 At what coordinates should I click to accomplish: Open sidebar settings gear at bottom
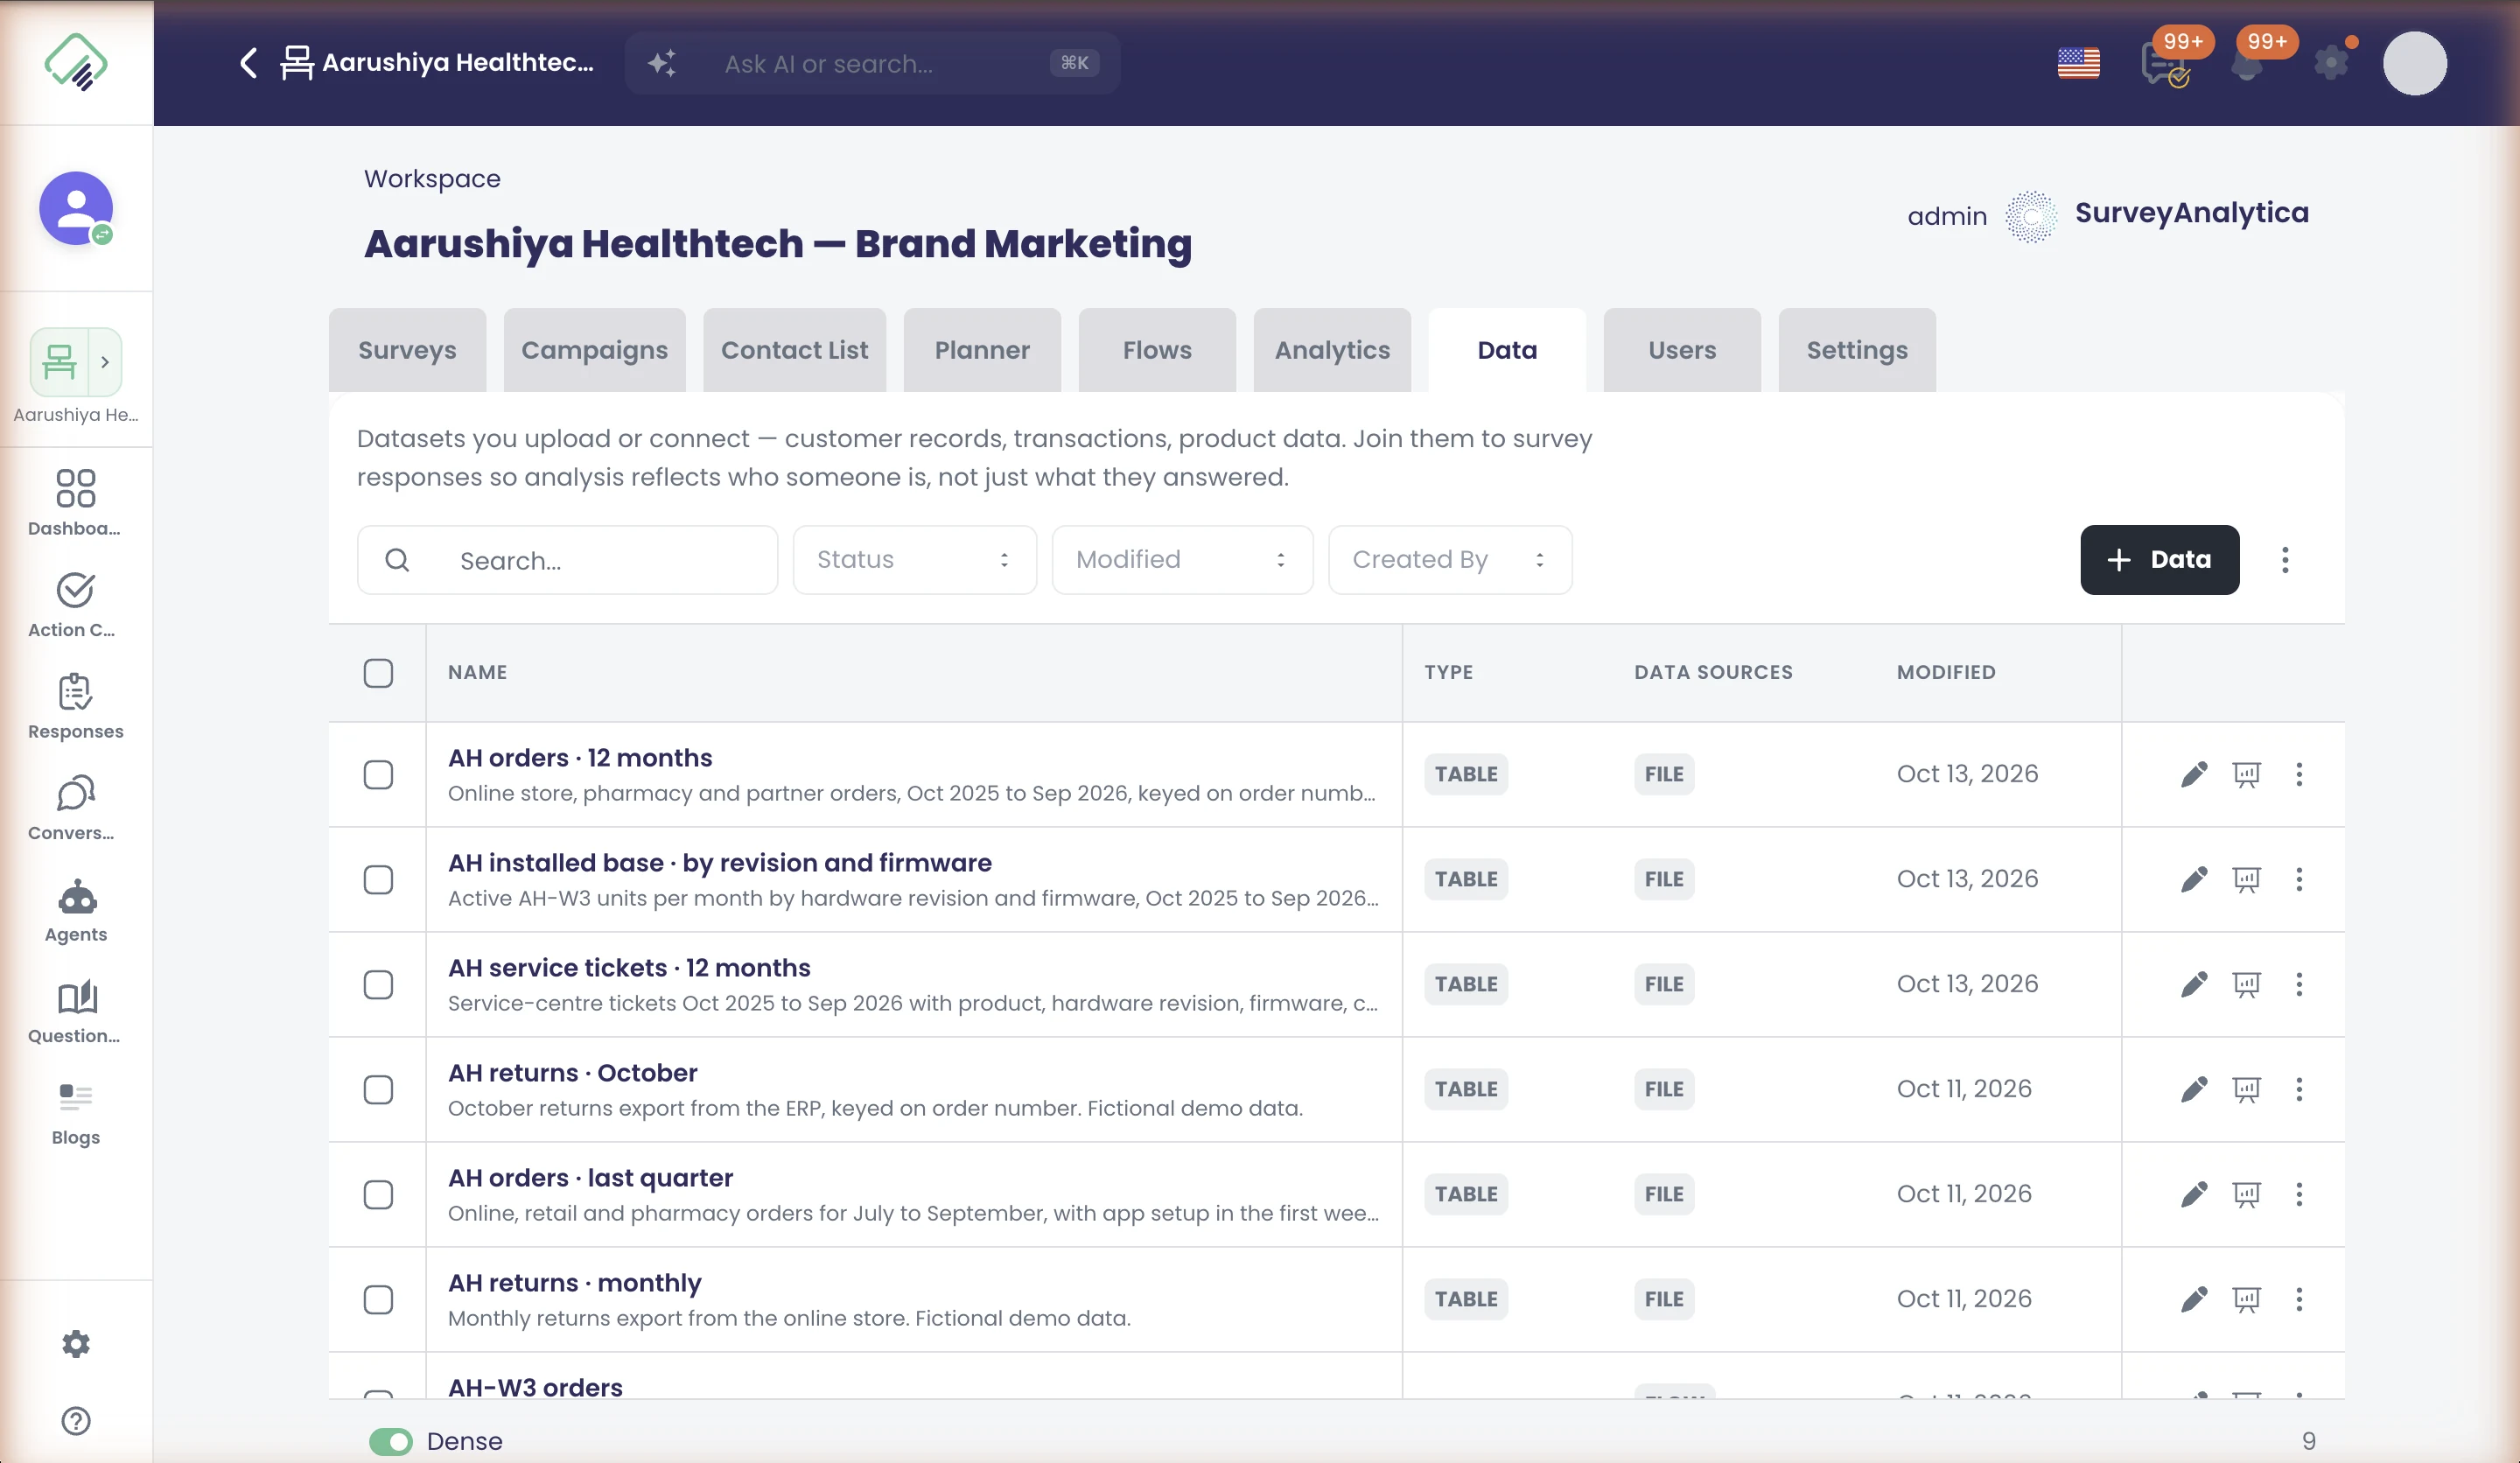76,1343
